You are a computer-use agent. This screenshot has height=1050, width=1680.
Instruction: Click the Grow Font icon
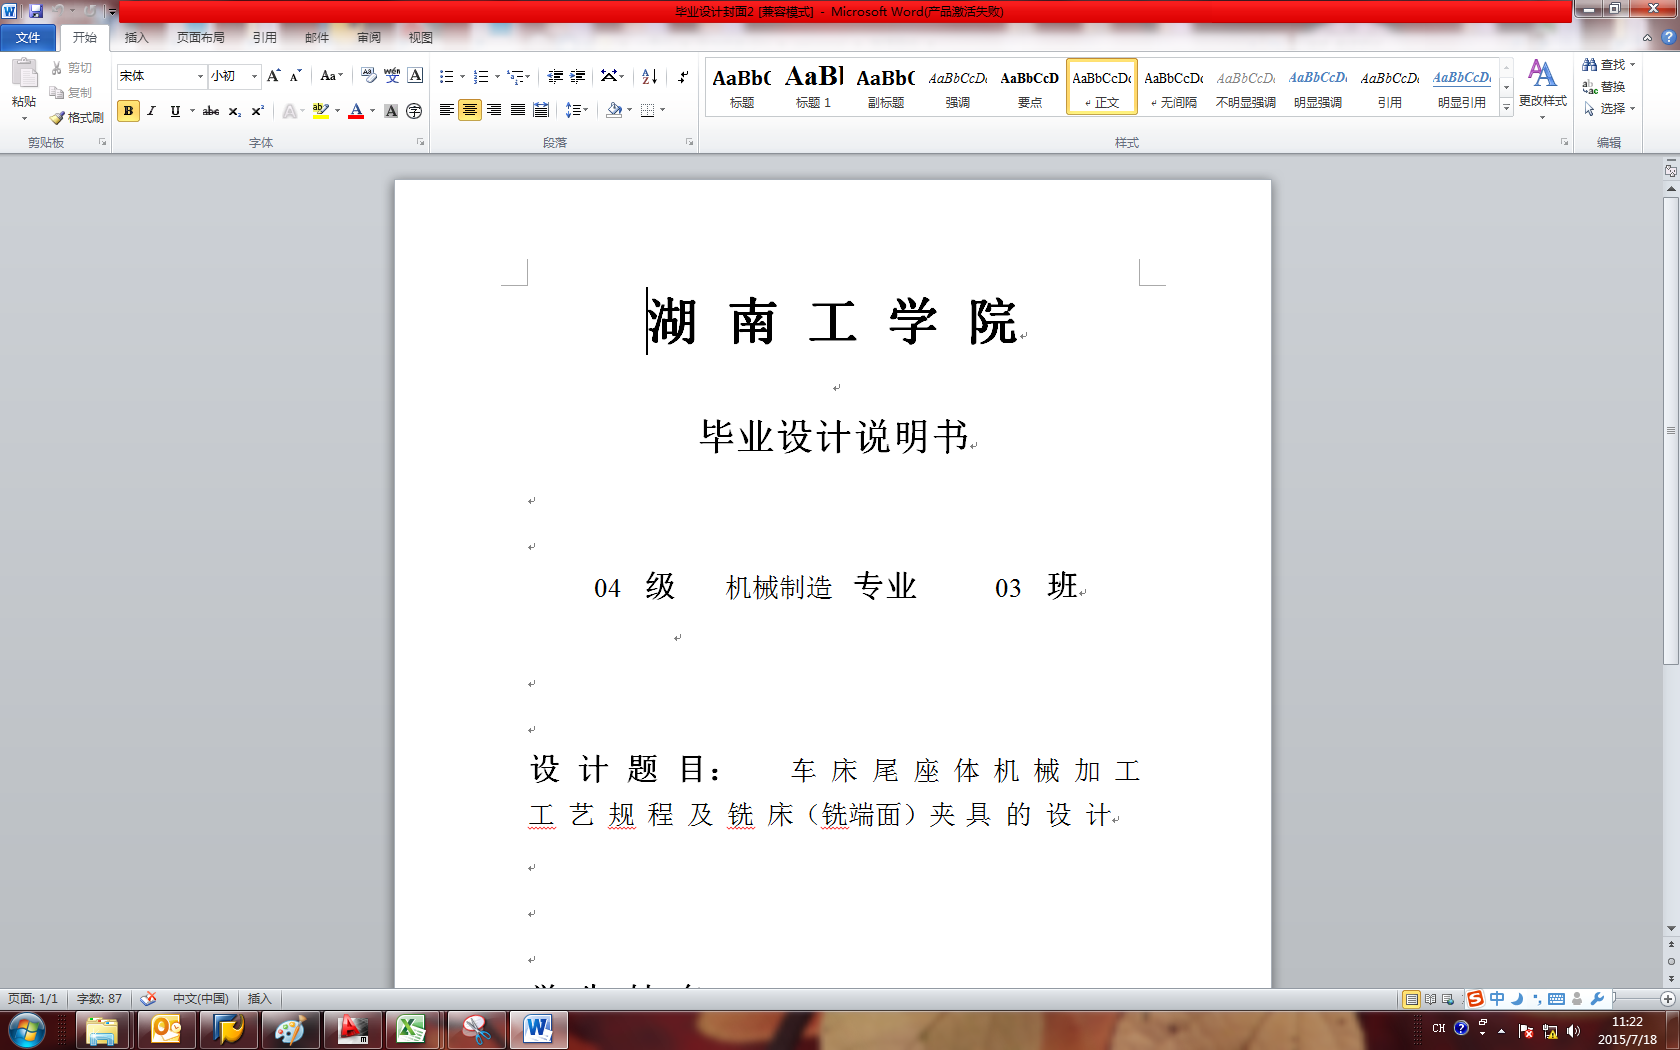pos(274,76)
